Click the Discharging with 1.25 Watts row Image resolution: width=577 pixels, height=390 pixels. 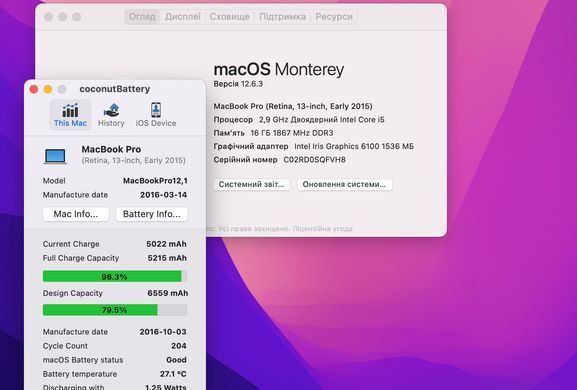click(115, 387)
